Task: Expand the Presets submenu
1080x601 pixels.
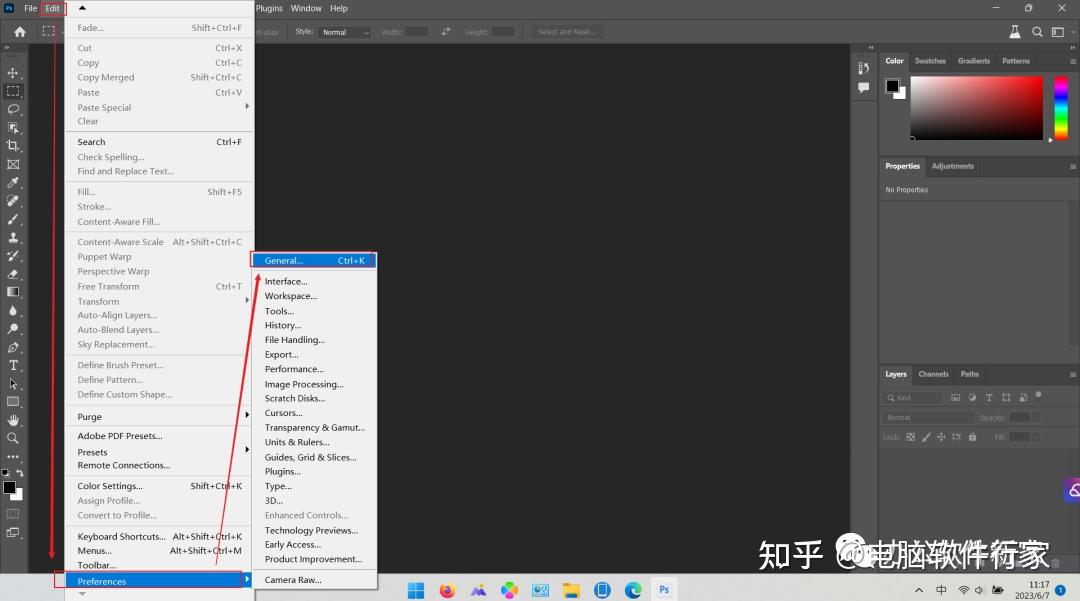Action: [x=159, y=452]
